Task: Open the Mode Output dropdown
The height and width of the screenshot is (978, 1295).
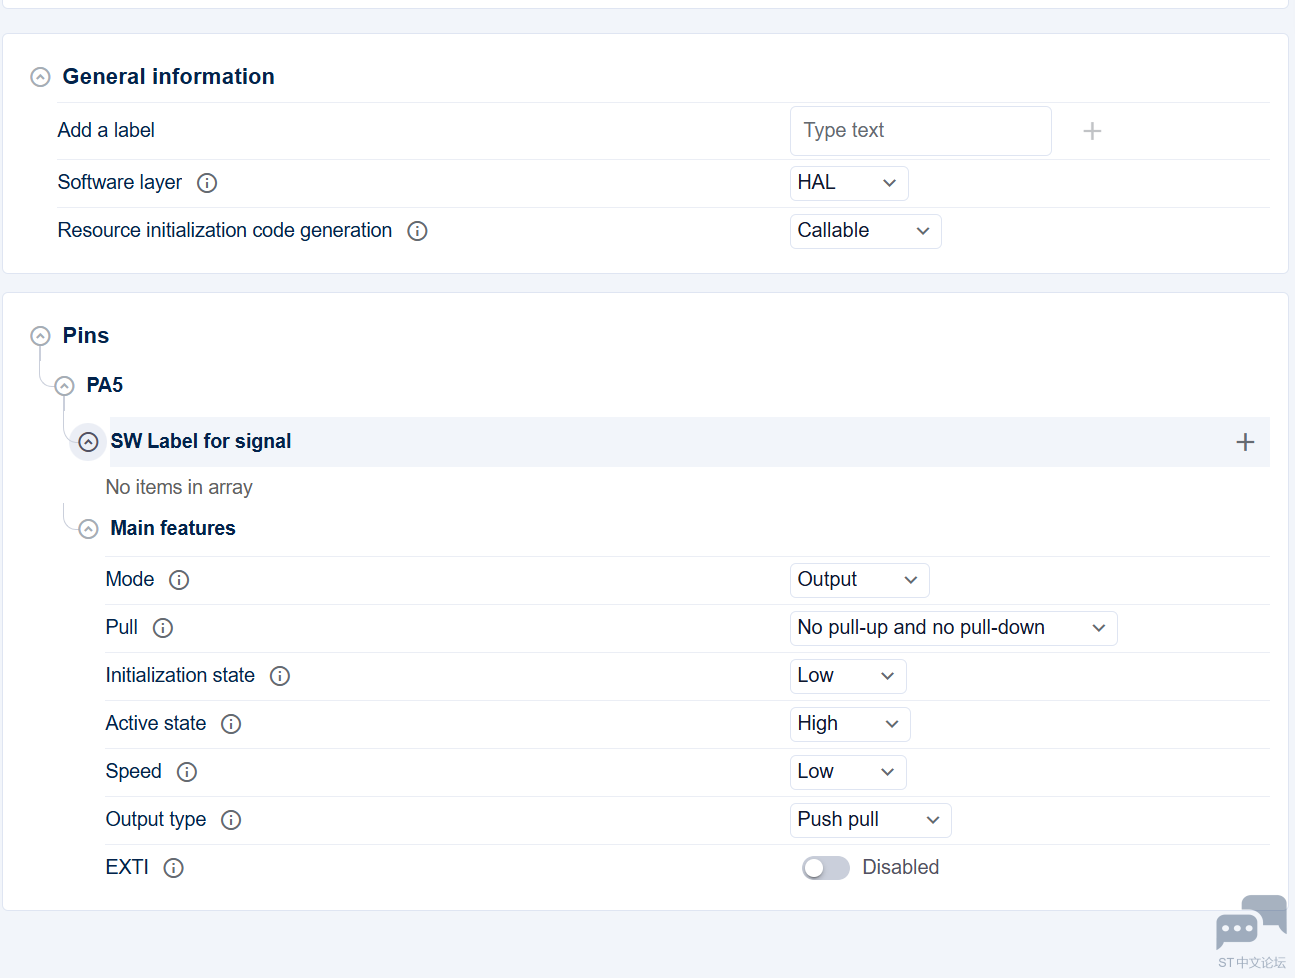Action: (x=859, y=580)
